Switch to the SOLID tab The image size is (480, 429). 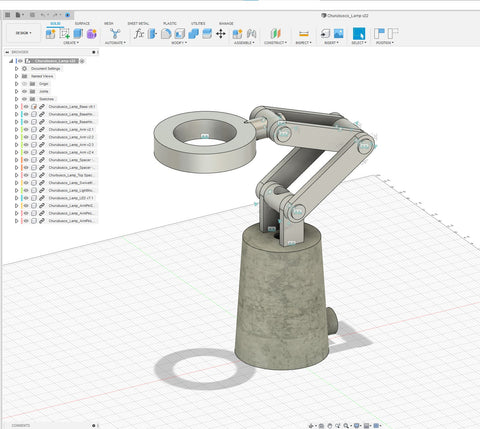click(x=55, y=23)
